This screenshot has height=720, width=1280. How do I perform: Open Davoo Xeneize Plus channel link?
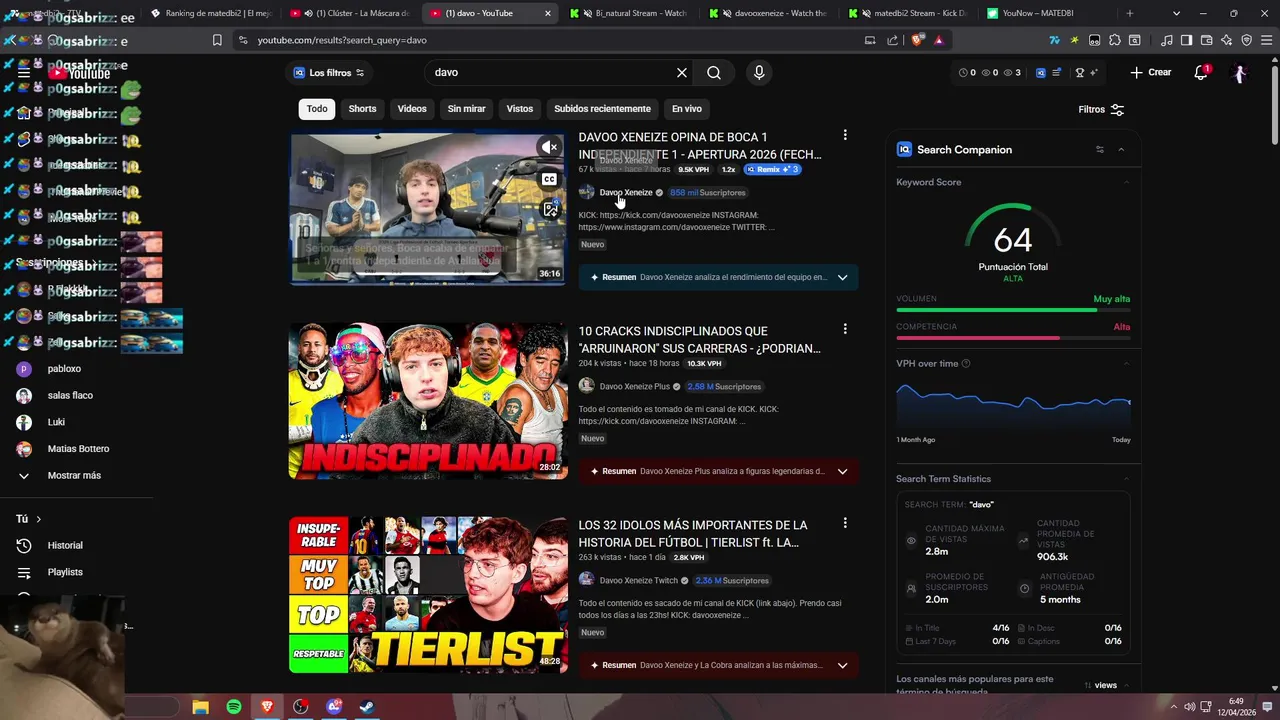(x=634, y=387)
